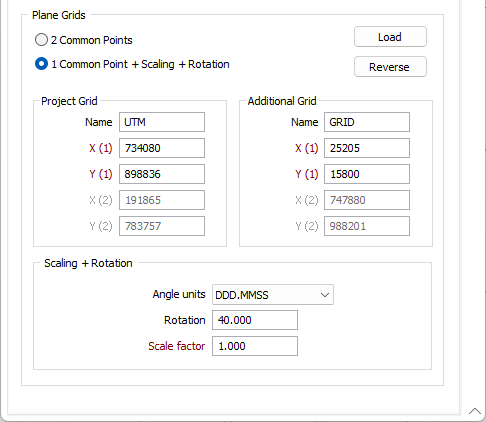Click the Rotation value field
The height and width of the screenshot is (422, 486).
point(255,320)
